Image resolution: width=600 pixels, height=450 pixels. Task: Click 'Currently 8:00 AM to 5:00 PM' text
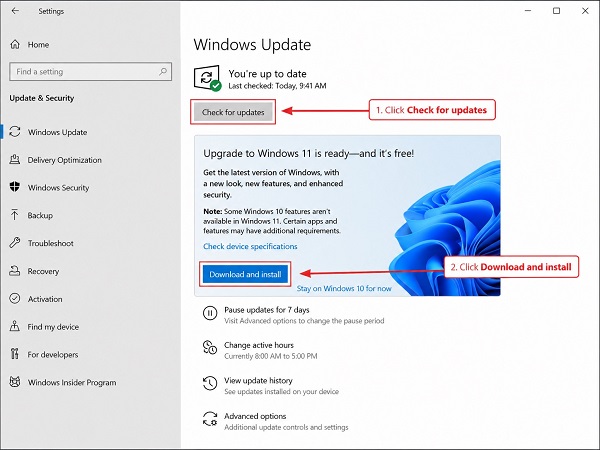(271, 356)
